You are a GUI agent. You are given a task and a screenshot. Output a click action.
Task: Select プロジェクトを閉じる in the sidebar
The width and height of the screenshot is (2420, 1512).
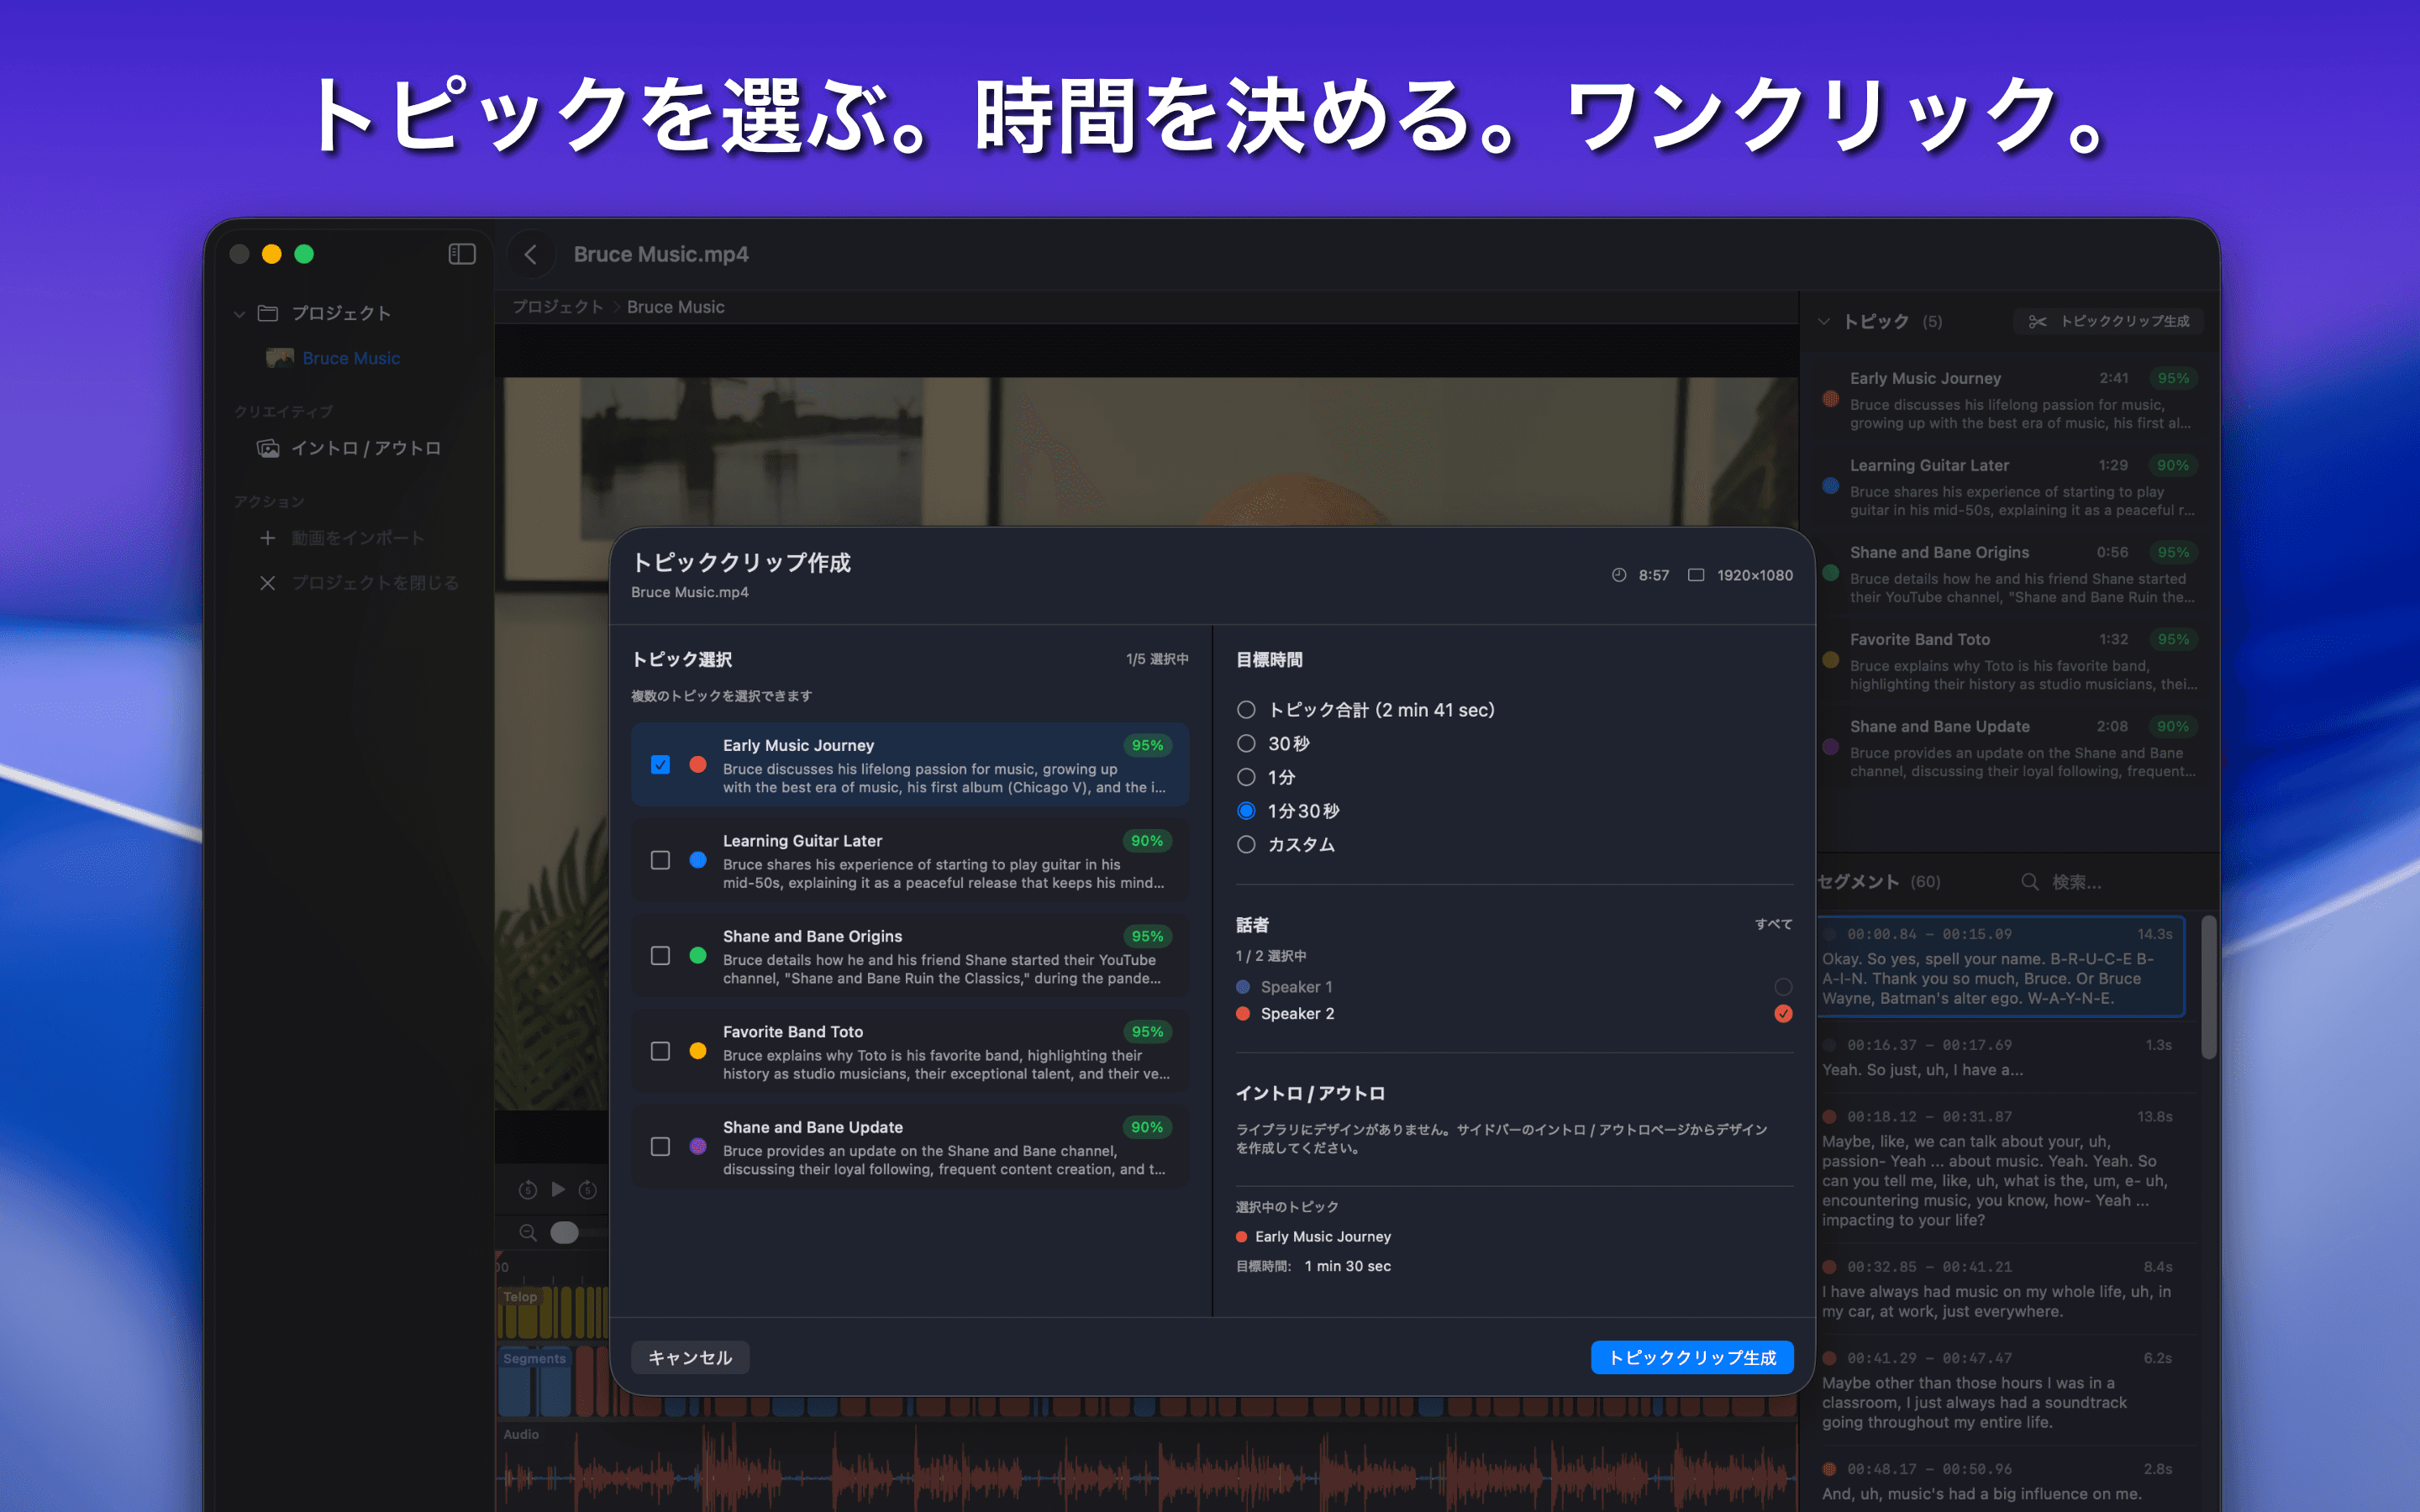375,583
